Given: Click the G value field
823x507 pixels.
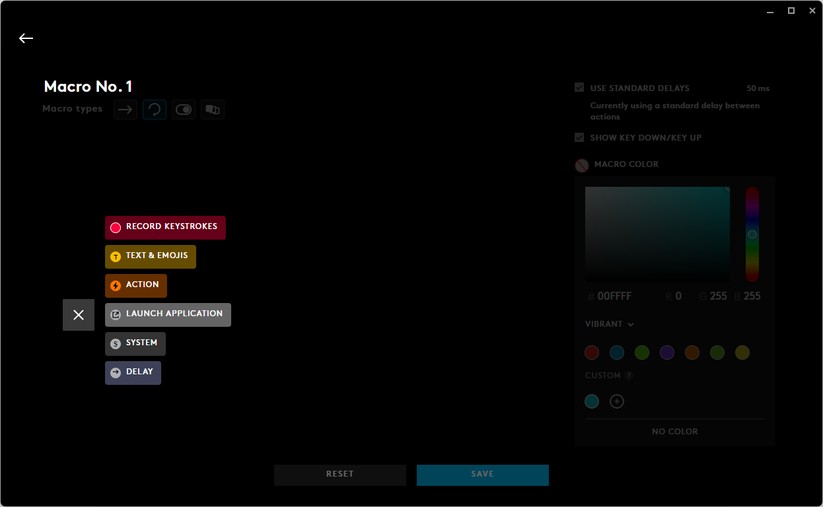Looking at the screenshot, I should click(718, 296).
